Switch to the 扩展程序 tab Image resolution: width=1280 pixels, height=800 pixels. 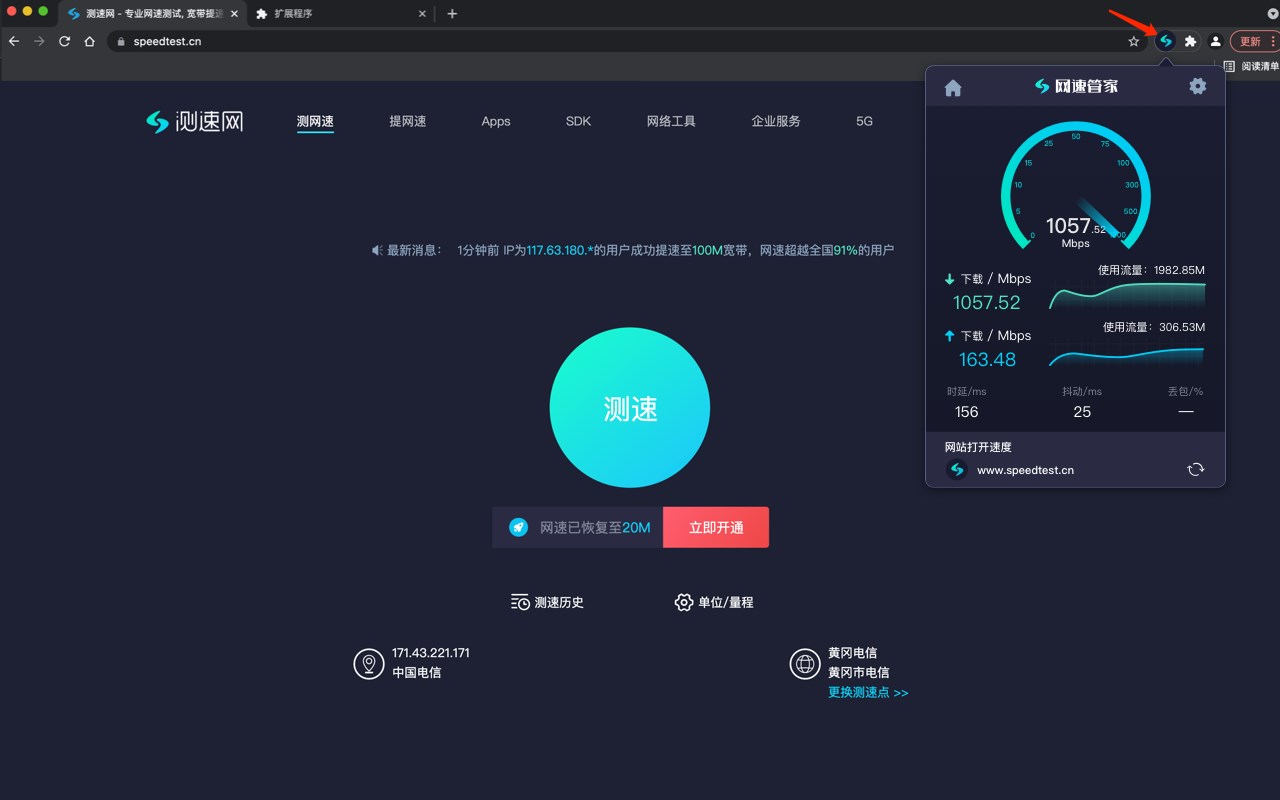coord(340,14)
